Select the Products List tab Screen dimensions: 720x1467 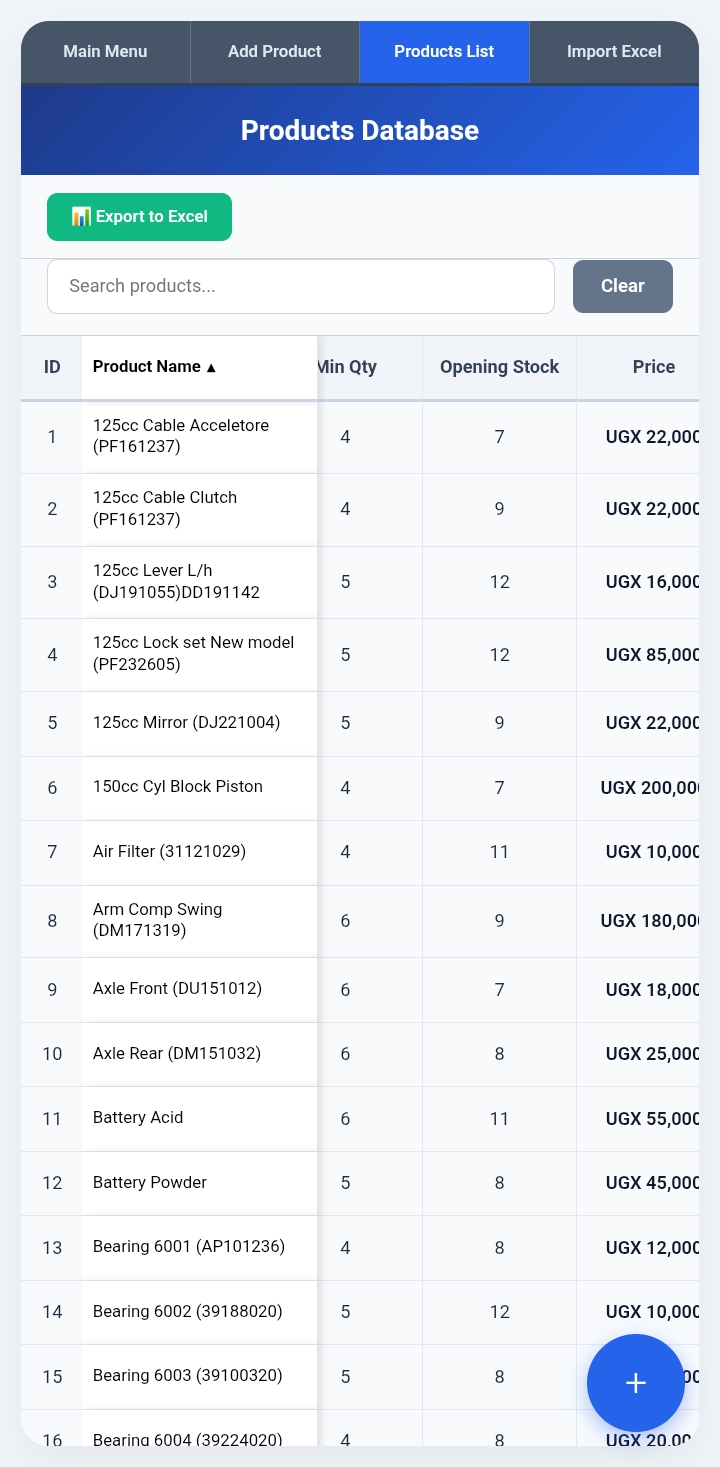444,52
